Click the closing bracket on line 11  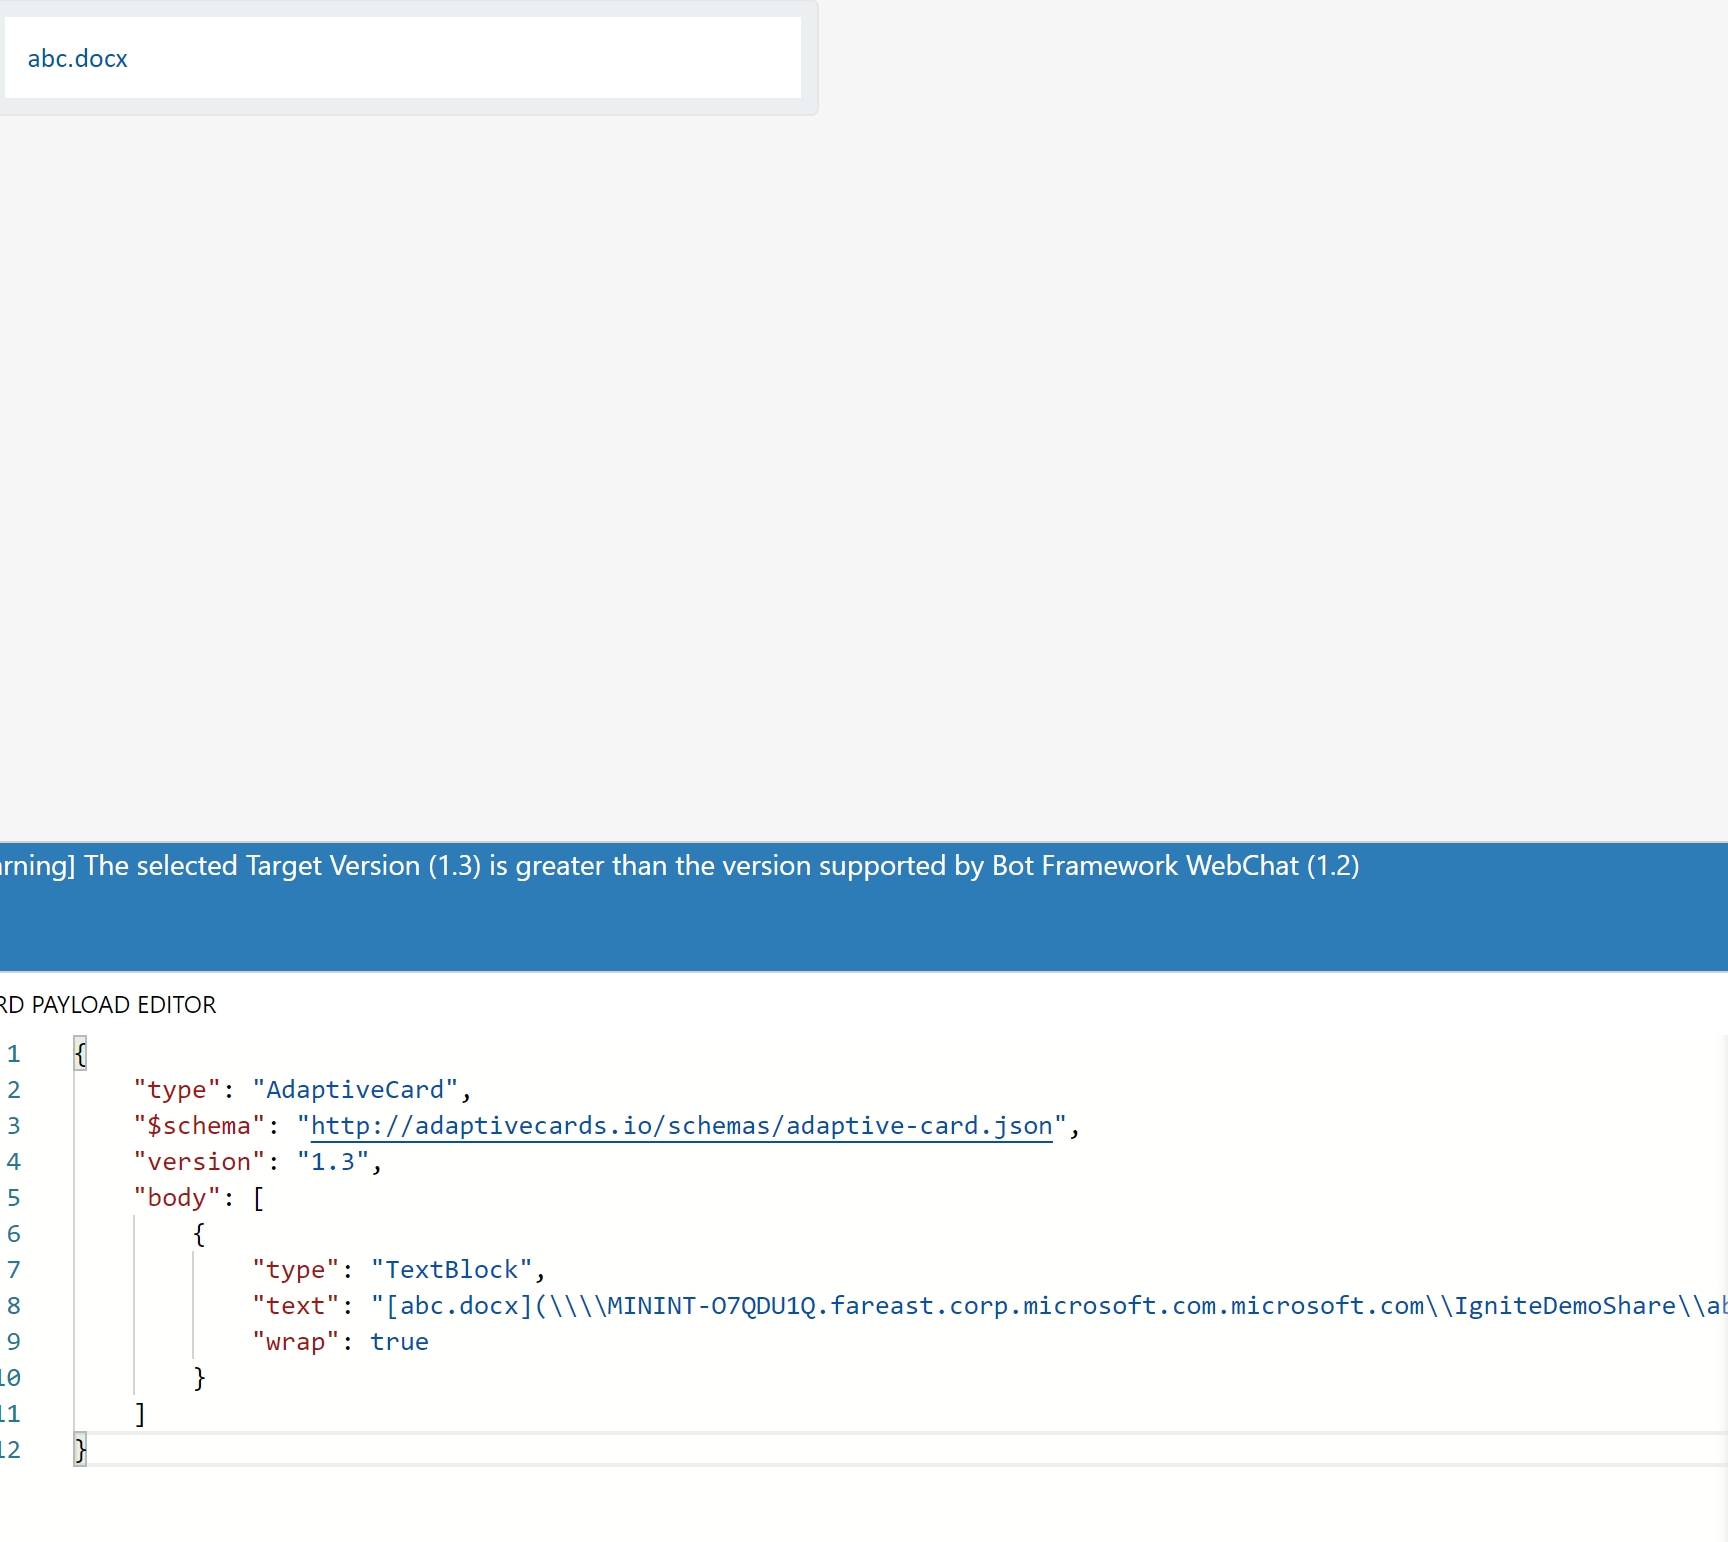pyautogui.click(x=141, y=1413)
